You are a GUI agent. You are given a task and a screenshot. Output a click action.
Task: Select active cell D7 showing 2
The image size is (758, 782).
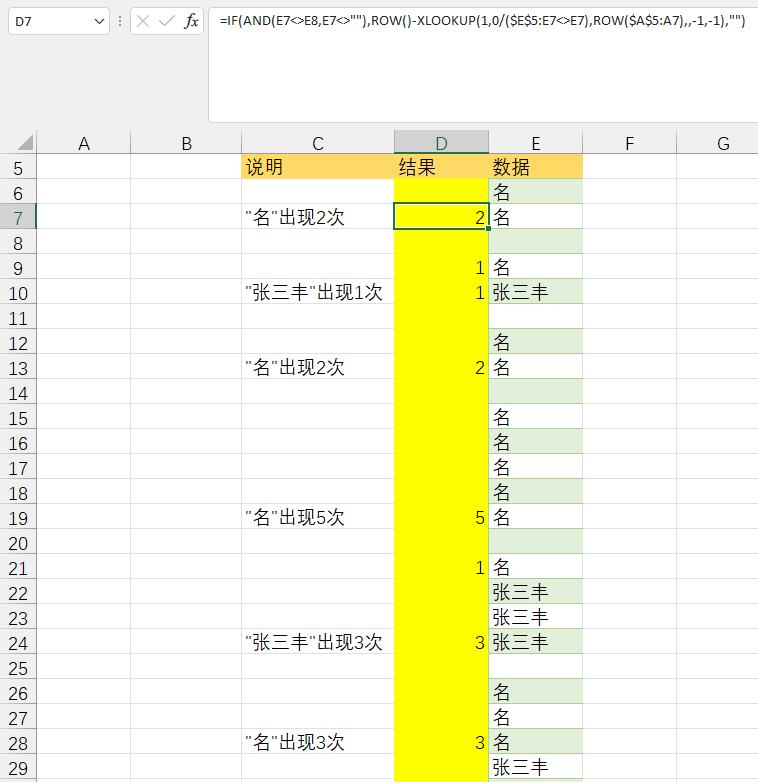pyautogui.click(x=441, y=217)
